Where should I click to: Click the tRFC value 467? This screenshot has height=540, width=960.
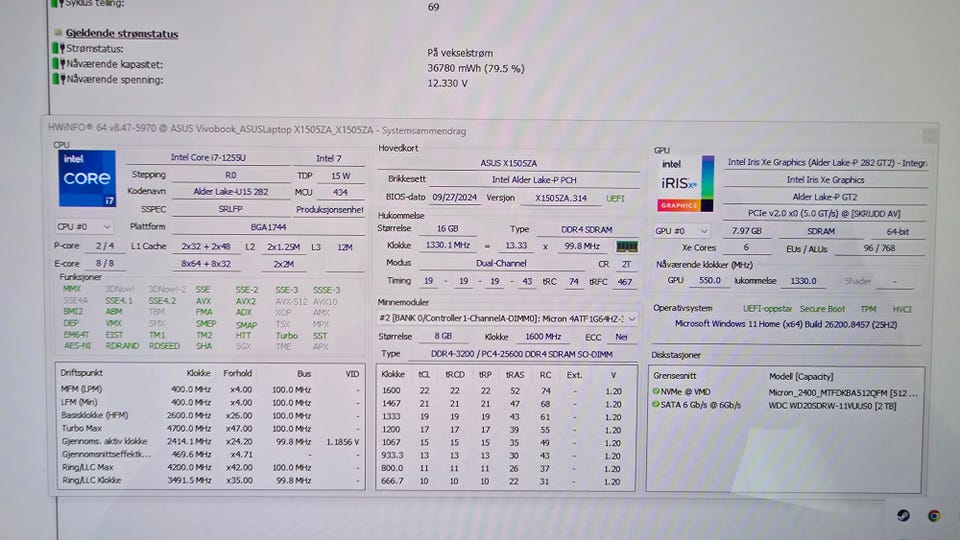coord(624,282)
